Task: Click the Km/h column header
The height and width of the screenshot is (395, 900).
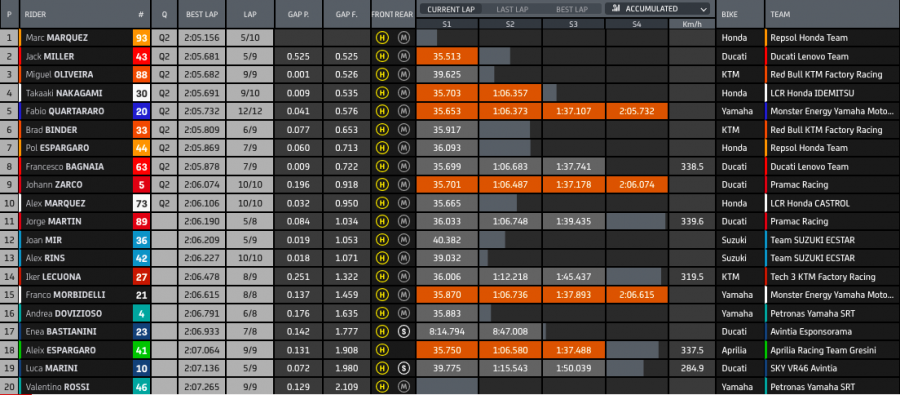Action: pos(692,24)
